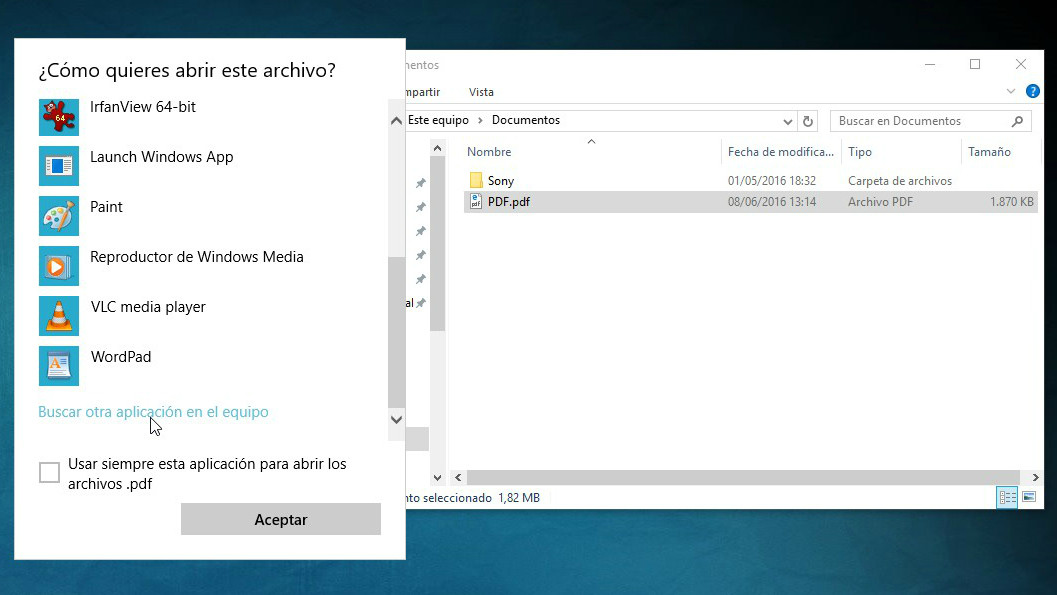This screenshot has height=595, width=1057.
Task: Click the navigation pane scroll down arrow
Action: (x=437, y=478)
